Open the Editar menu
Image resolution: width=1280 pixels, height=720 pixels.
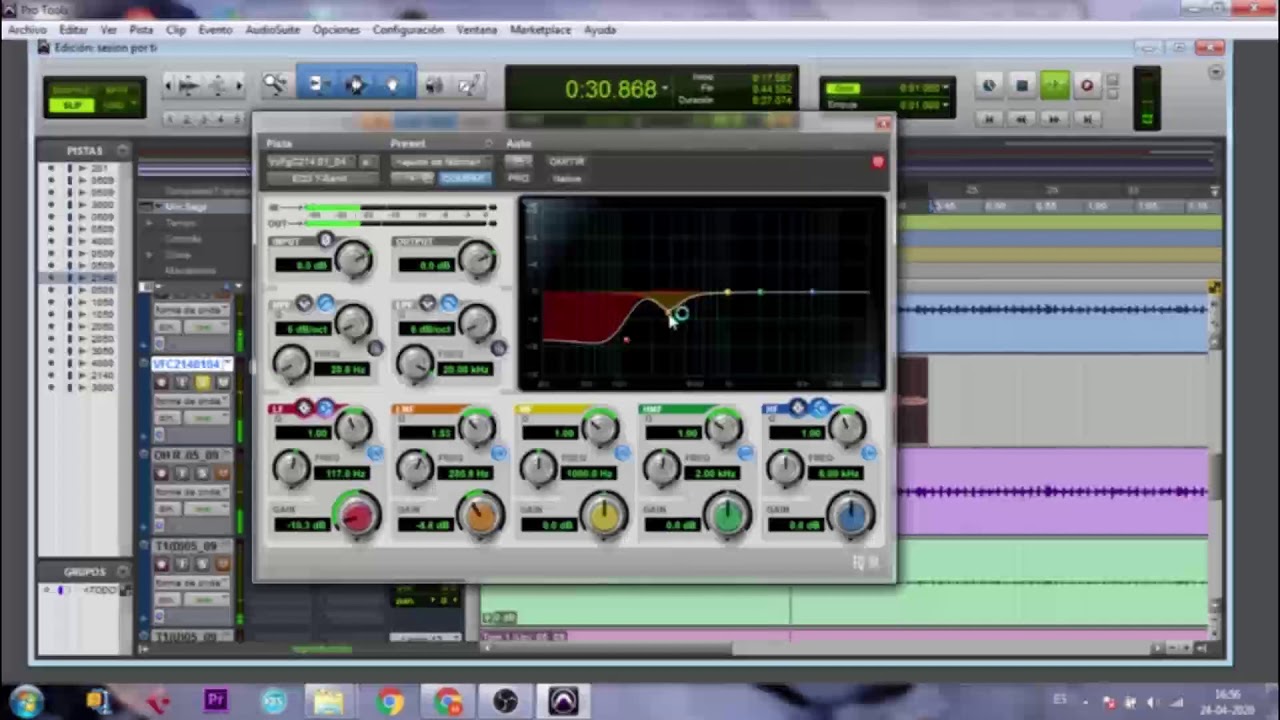[x=73, y=30]
